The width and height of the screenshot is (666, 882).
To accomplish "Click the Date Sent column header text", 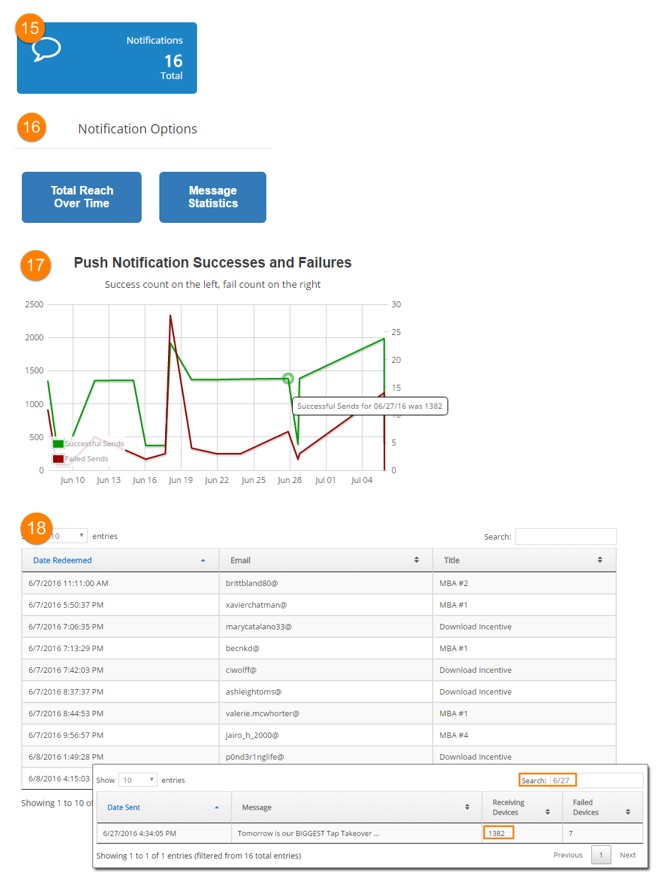I will point(124,807).
